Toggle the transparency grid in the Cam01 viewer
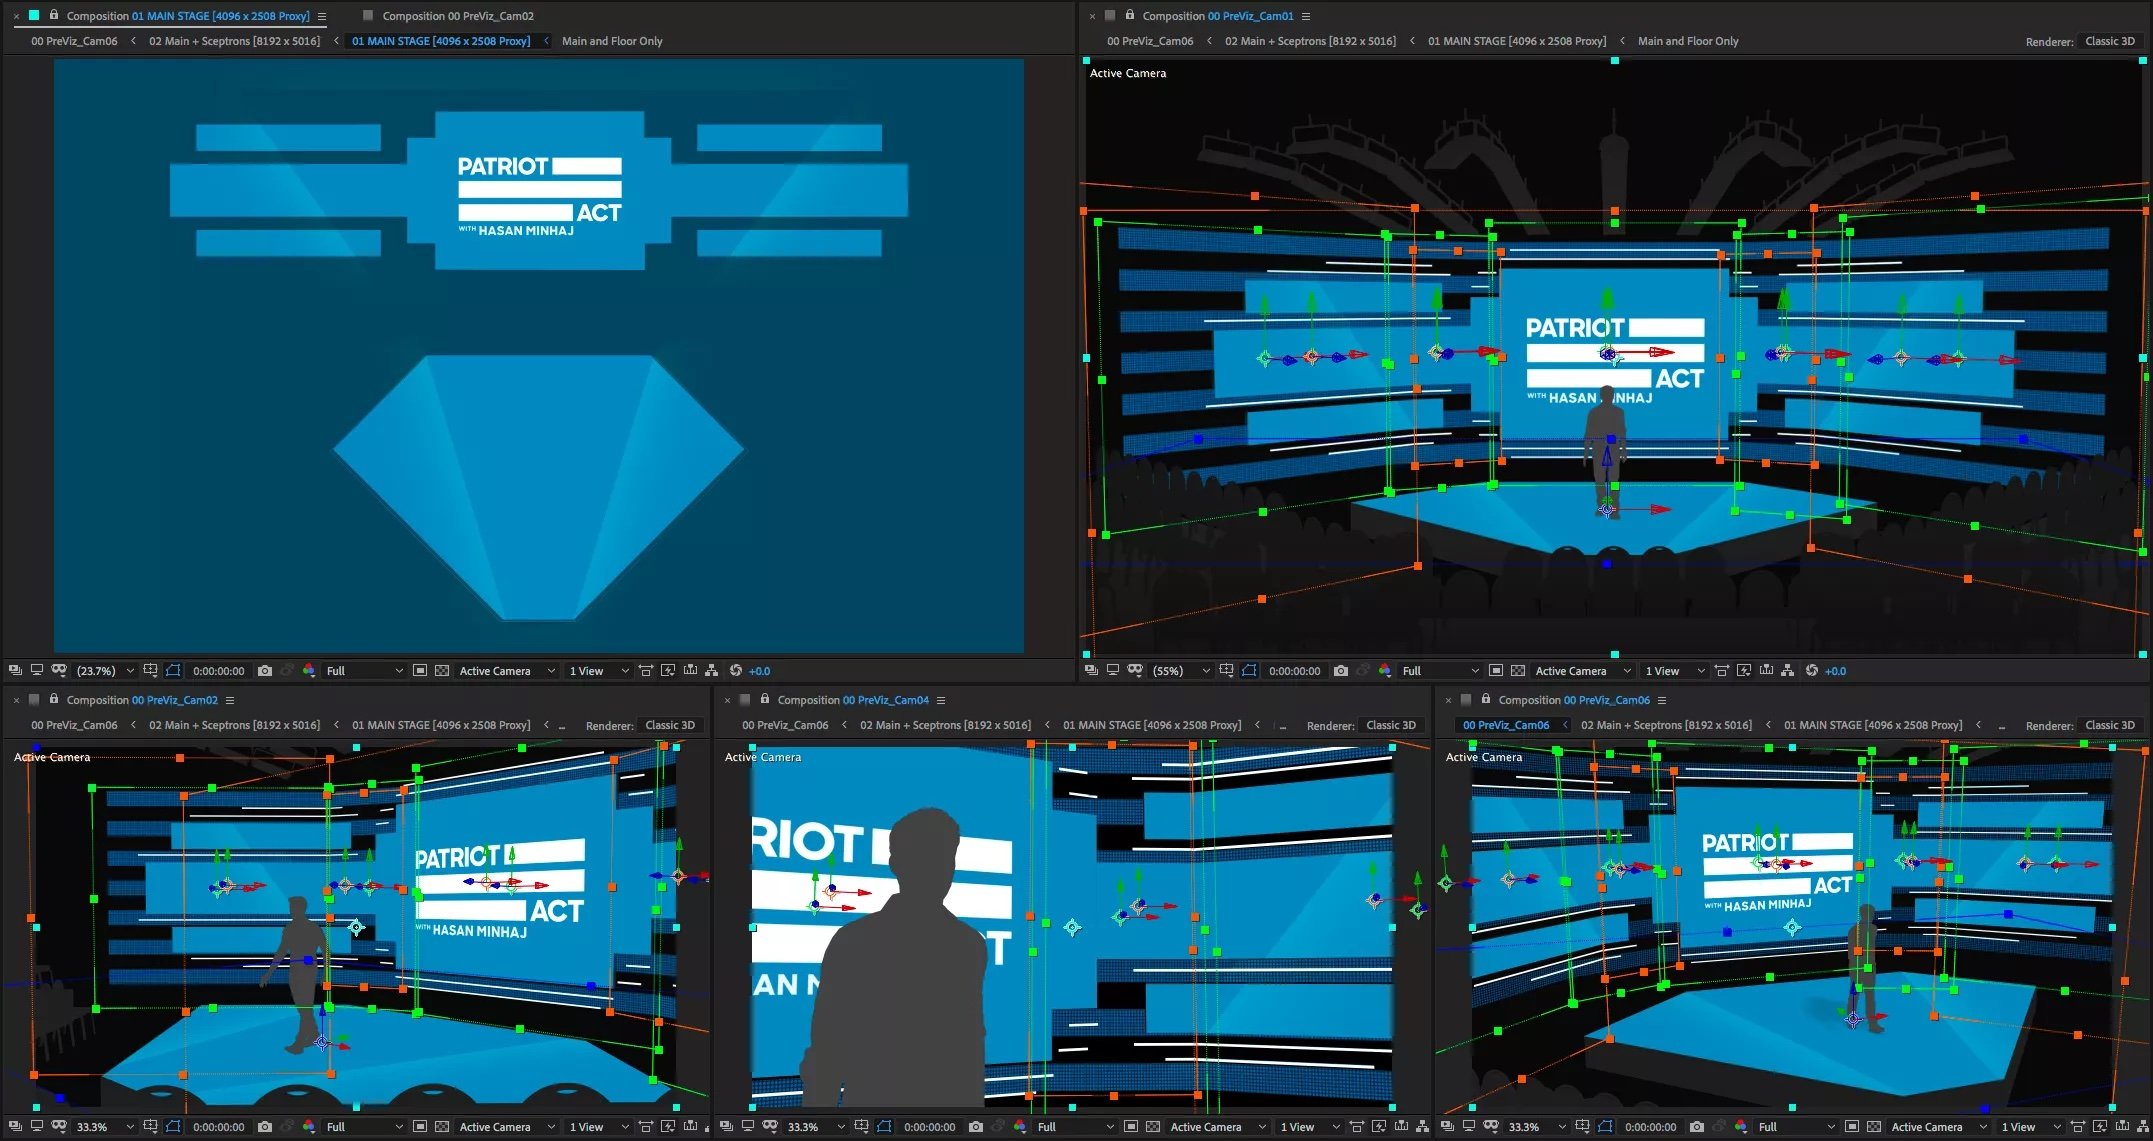2153x1141 pixels. tap(1518, 671)
